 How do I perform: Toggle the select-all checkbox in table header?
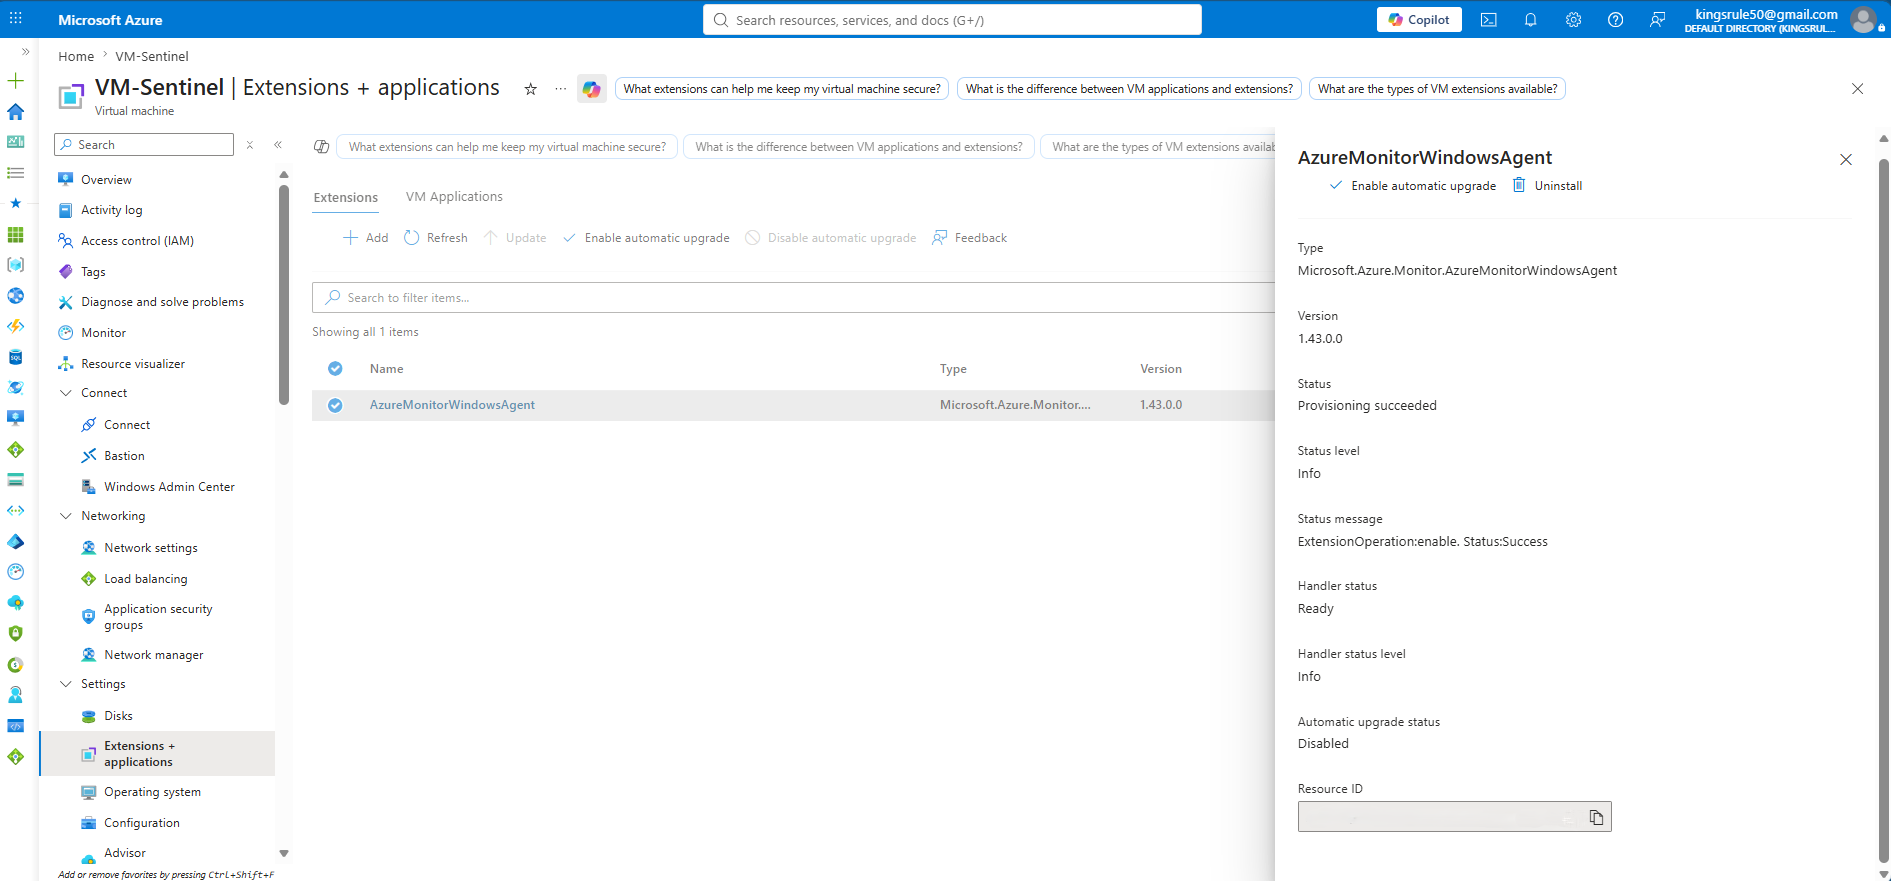click(335, 369)
